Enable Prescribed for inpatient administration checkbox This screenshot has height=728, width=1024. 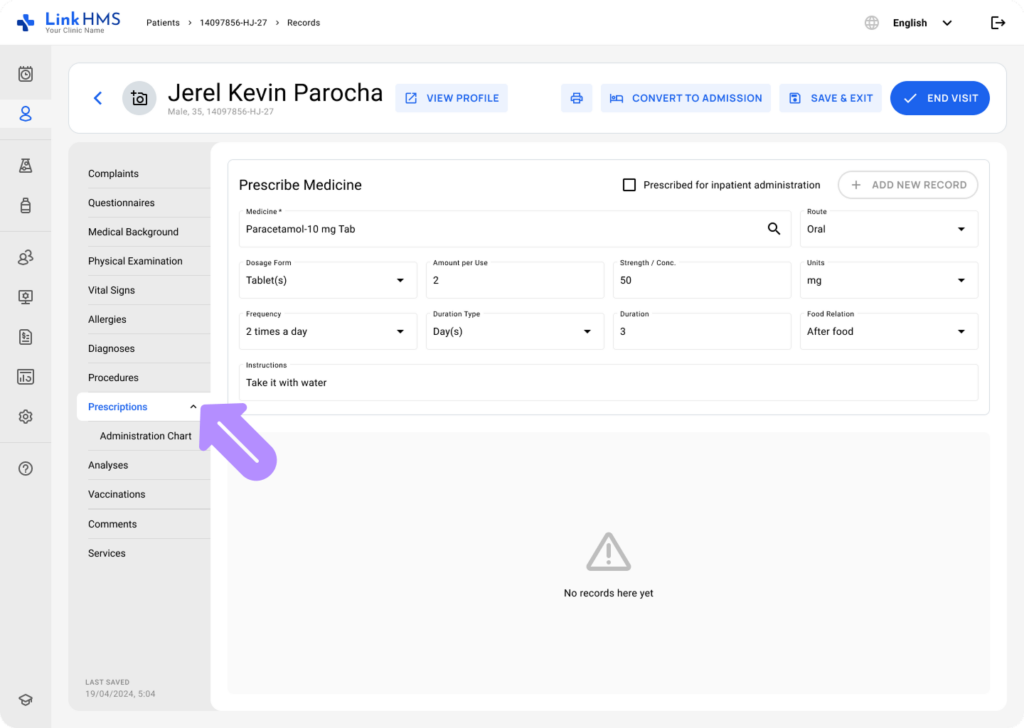(629, 185)
